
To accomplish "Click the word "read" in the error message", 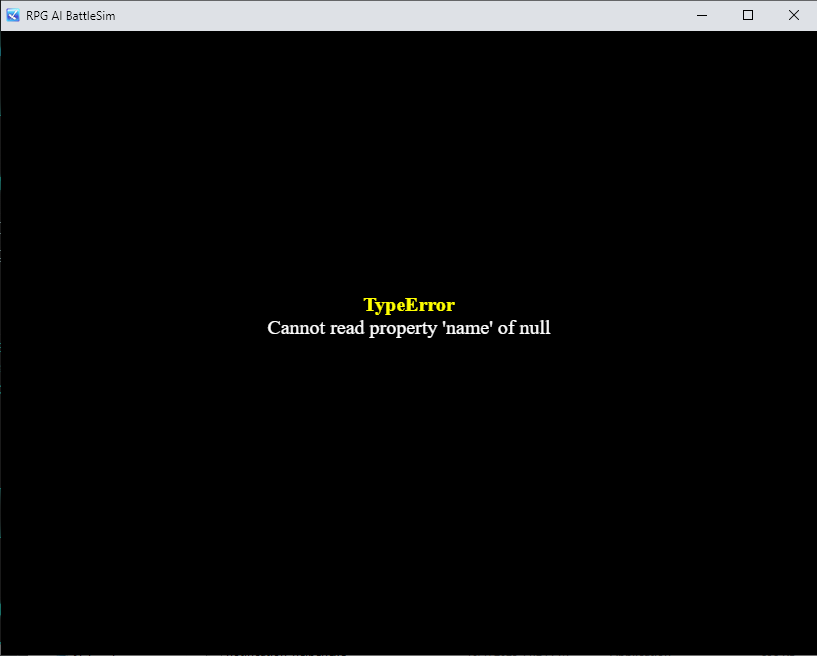I will point(347,328).
